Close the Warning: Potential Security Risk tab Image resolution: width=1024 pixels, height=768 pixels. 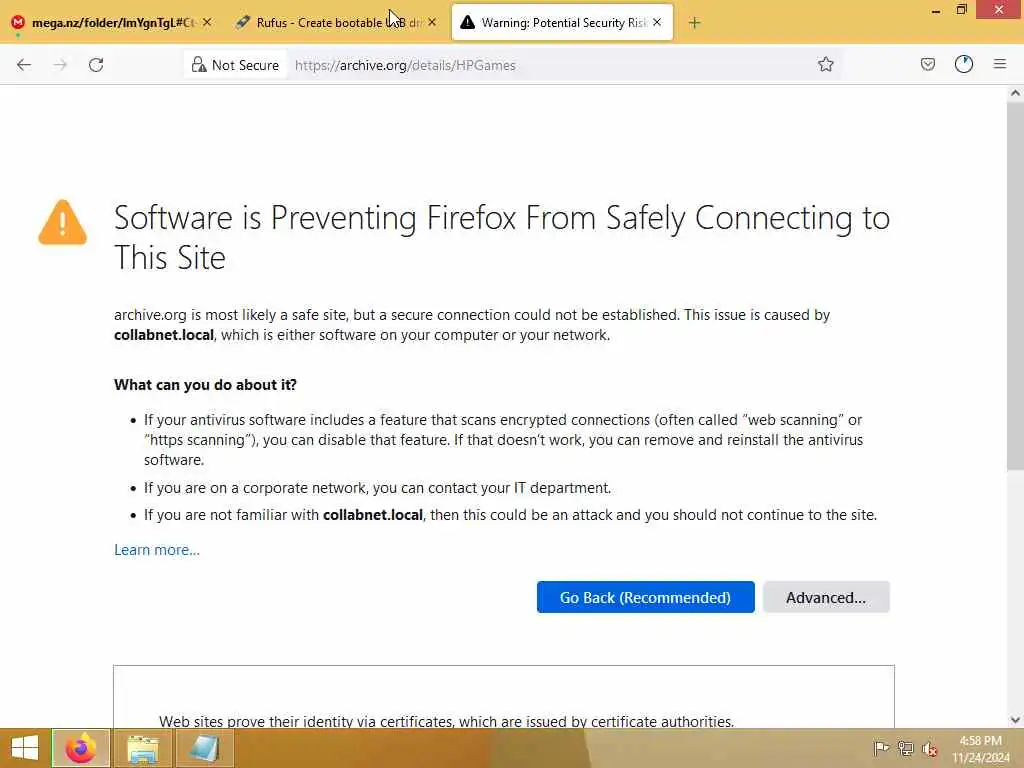tap(657, 22)
